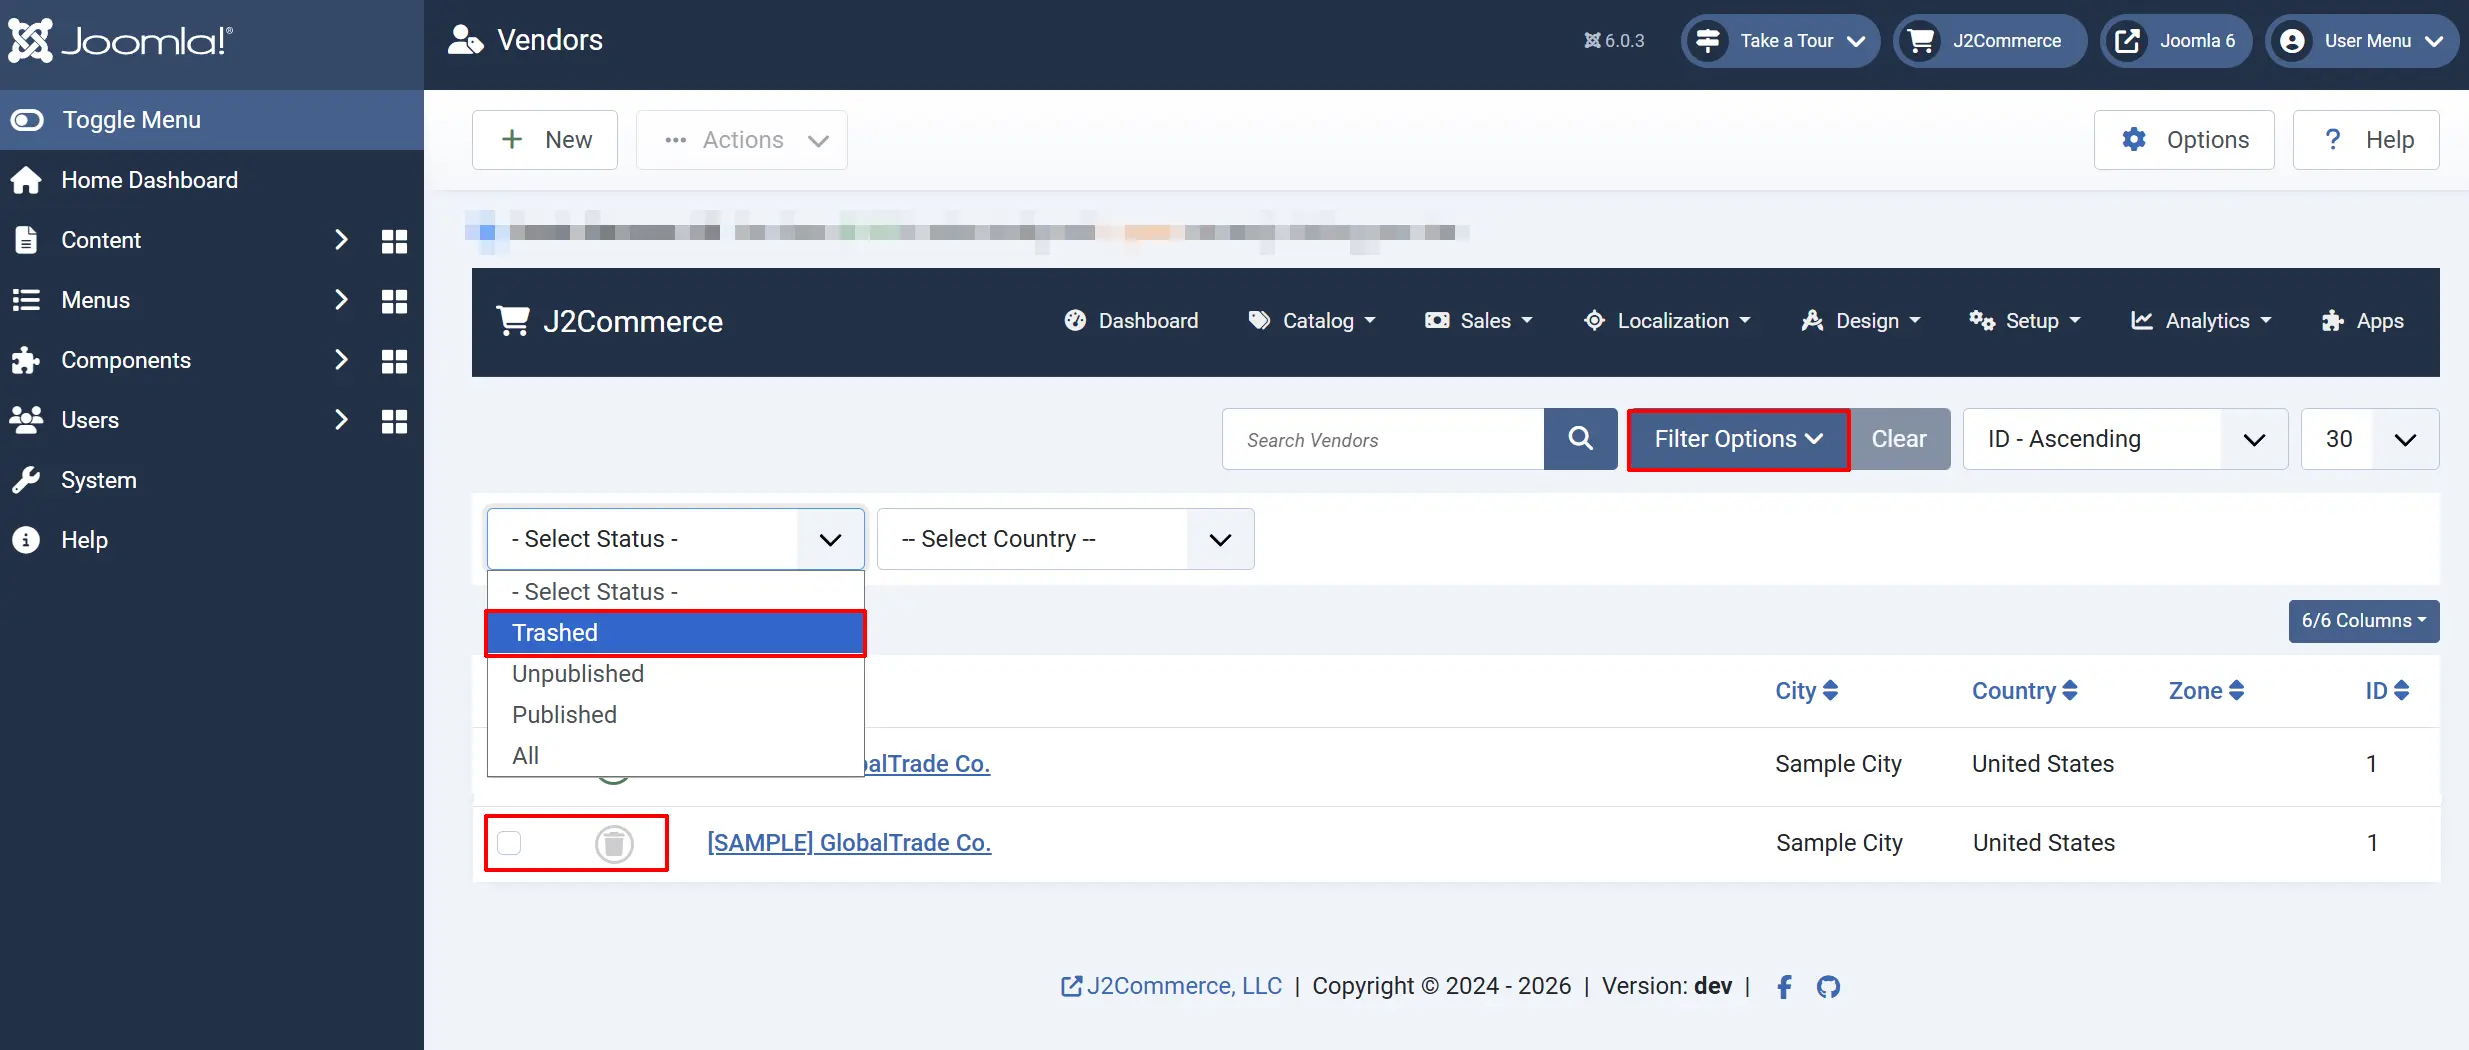
Task: Click the Joomla version 6.0.3 indicator
Action: coord(1614,41)
